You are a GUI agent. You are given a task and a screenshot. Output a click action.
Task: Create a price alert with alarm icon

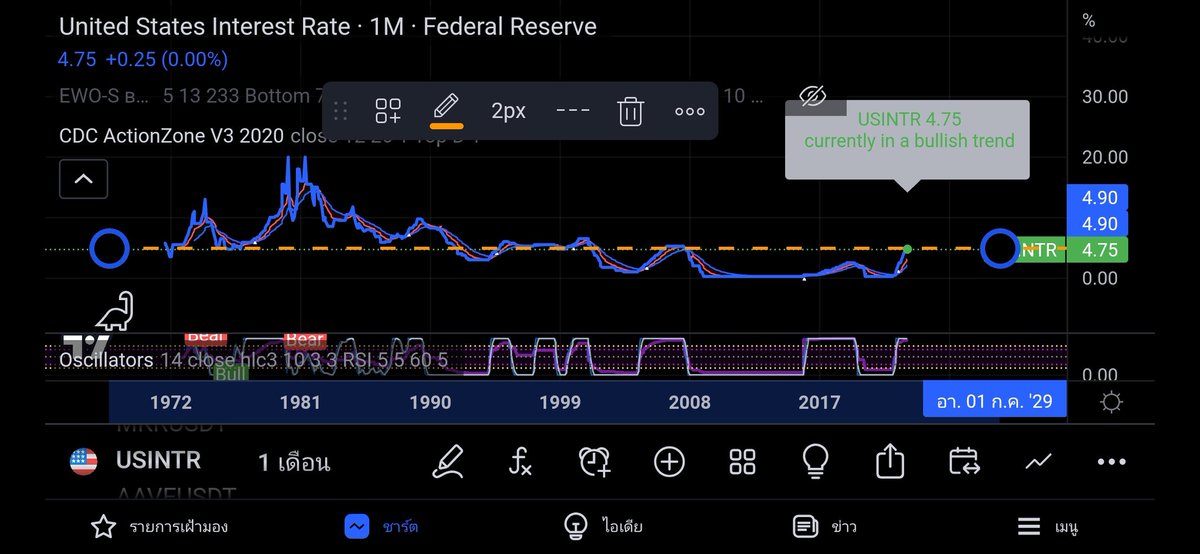(595, 461)
